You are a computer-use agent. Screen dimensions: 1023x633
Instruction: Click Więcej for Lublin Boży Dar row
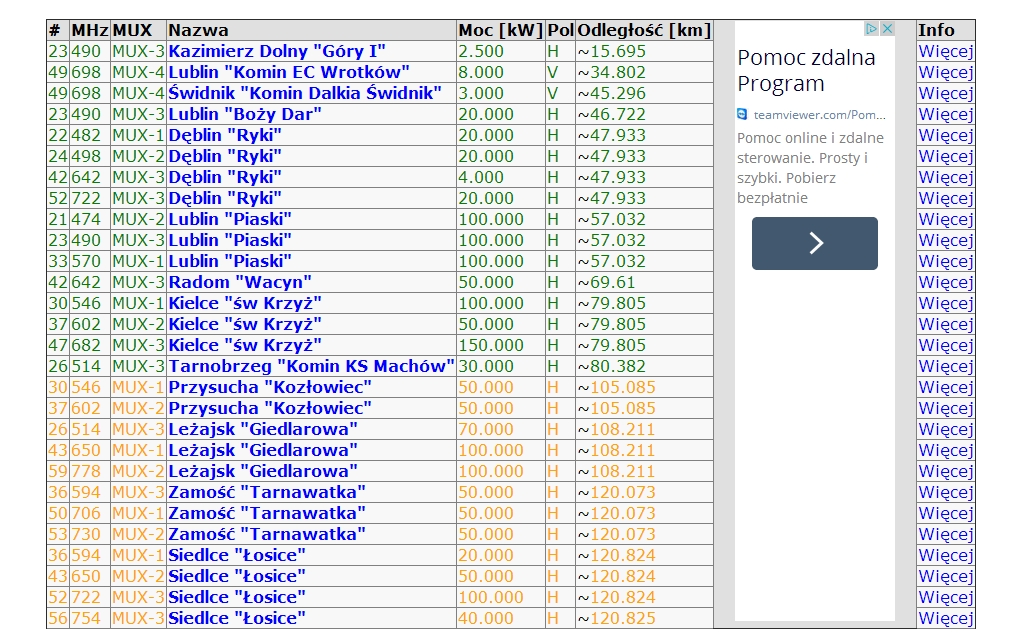[x=945, y=114]
